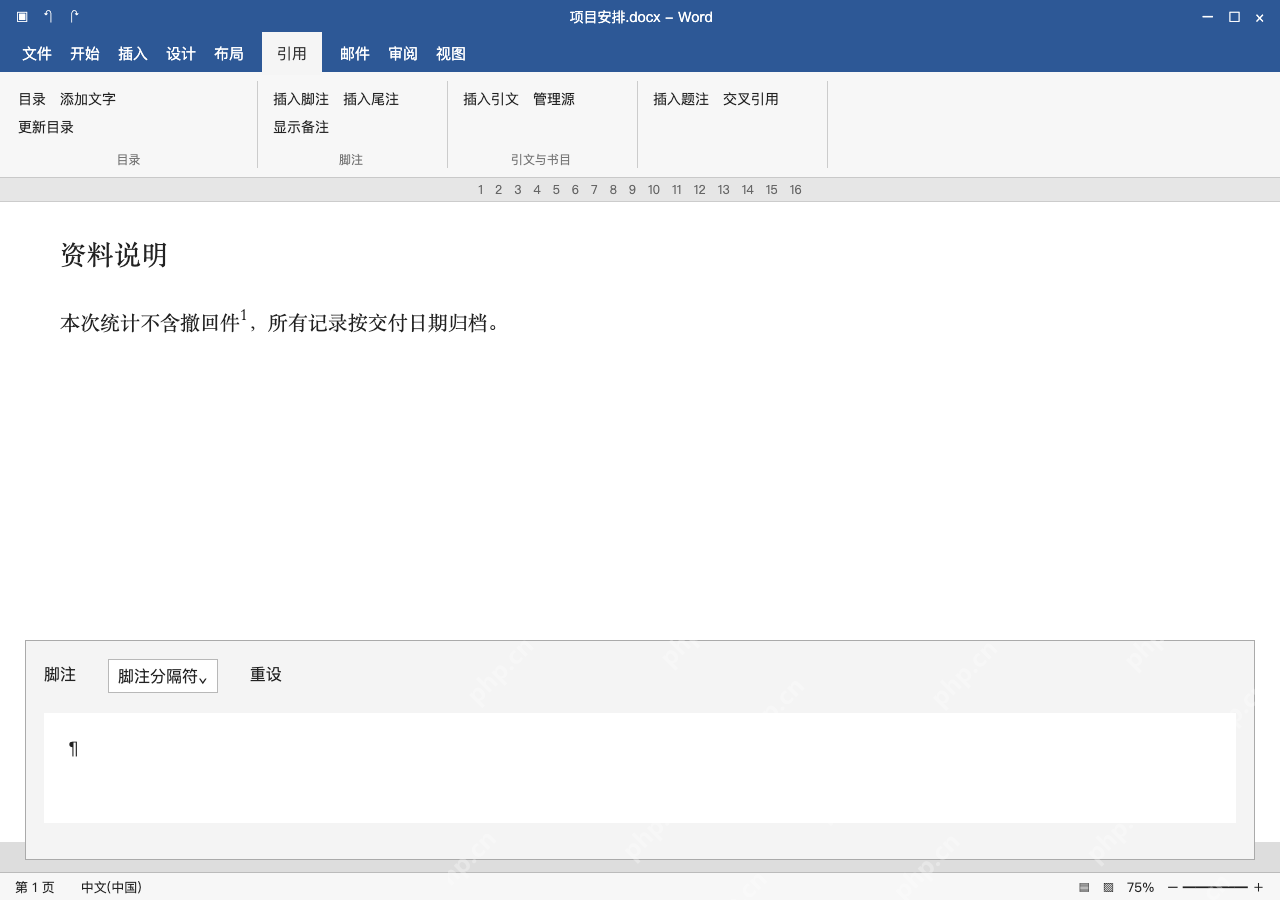Minimize the Word window

1208,17
